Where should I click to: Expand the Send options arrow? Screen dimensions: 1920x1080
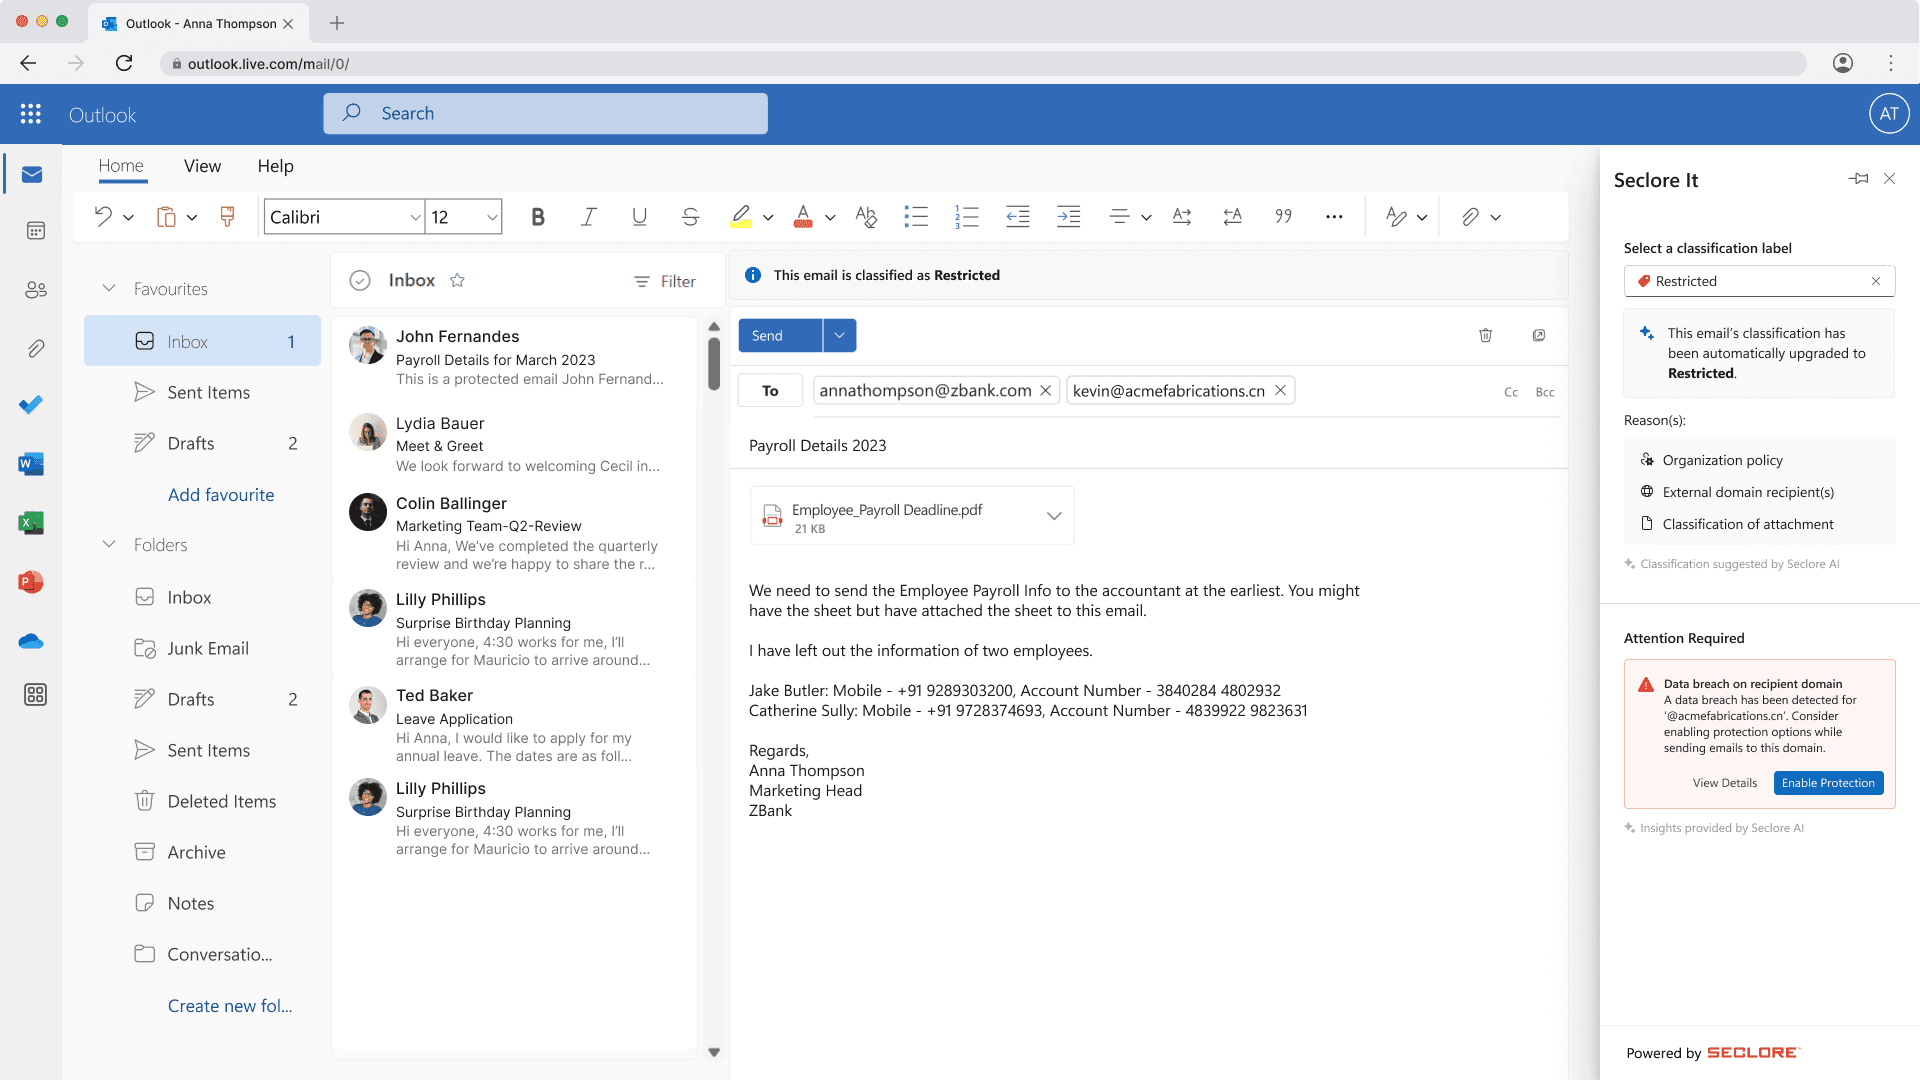click(x=840, y=336)
